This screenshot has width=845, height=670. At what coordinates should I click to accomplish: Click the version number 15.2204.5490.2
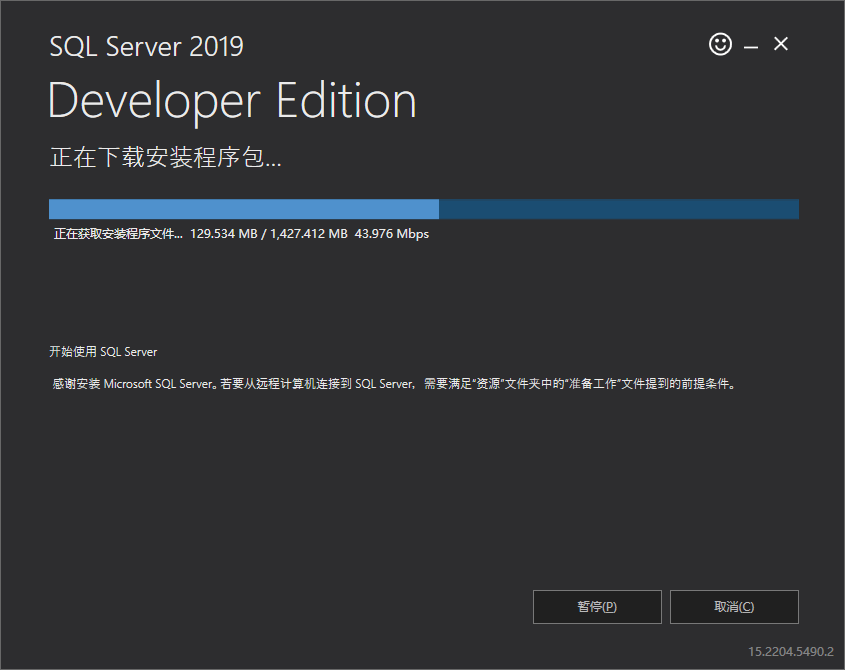click(791, 652)
